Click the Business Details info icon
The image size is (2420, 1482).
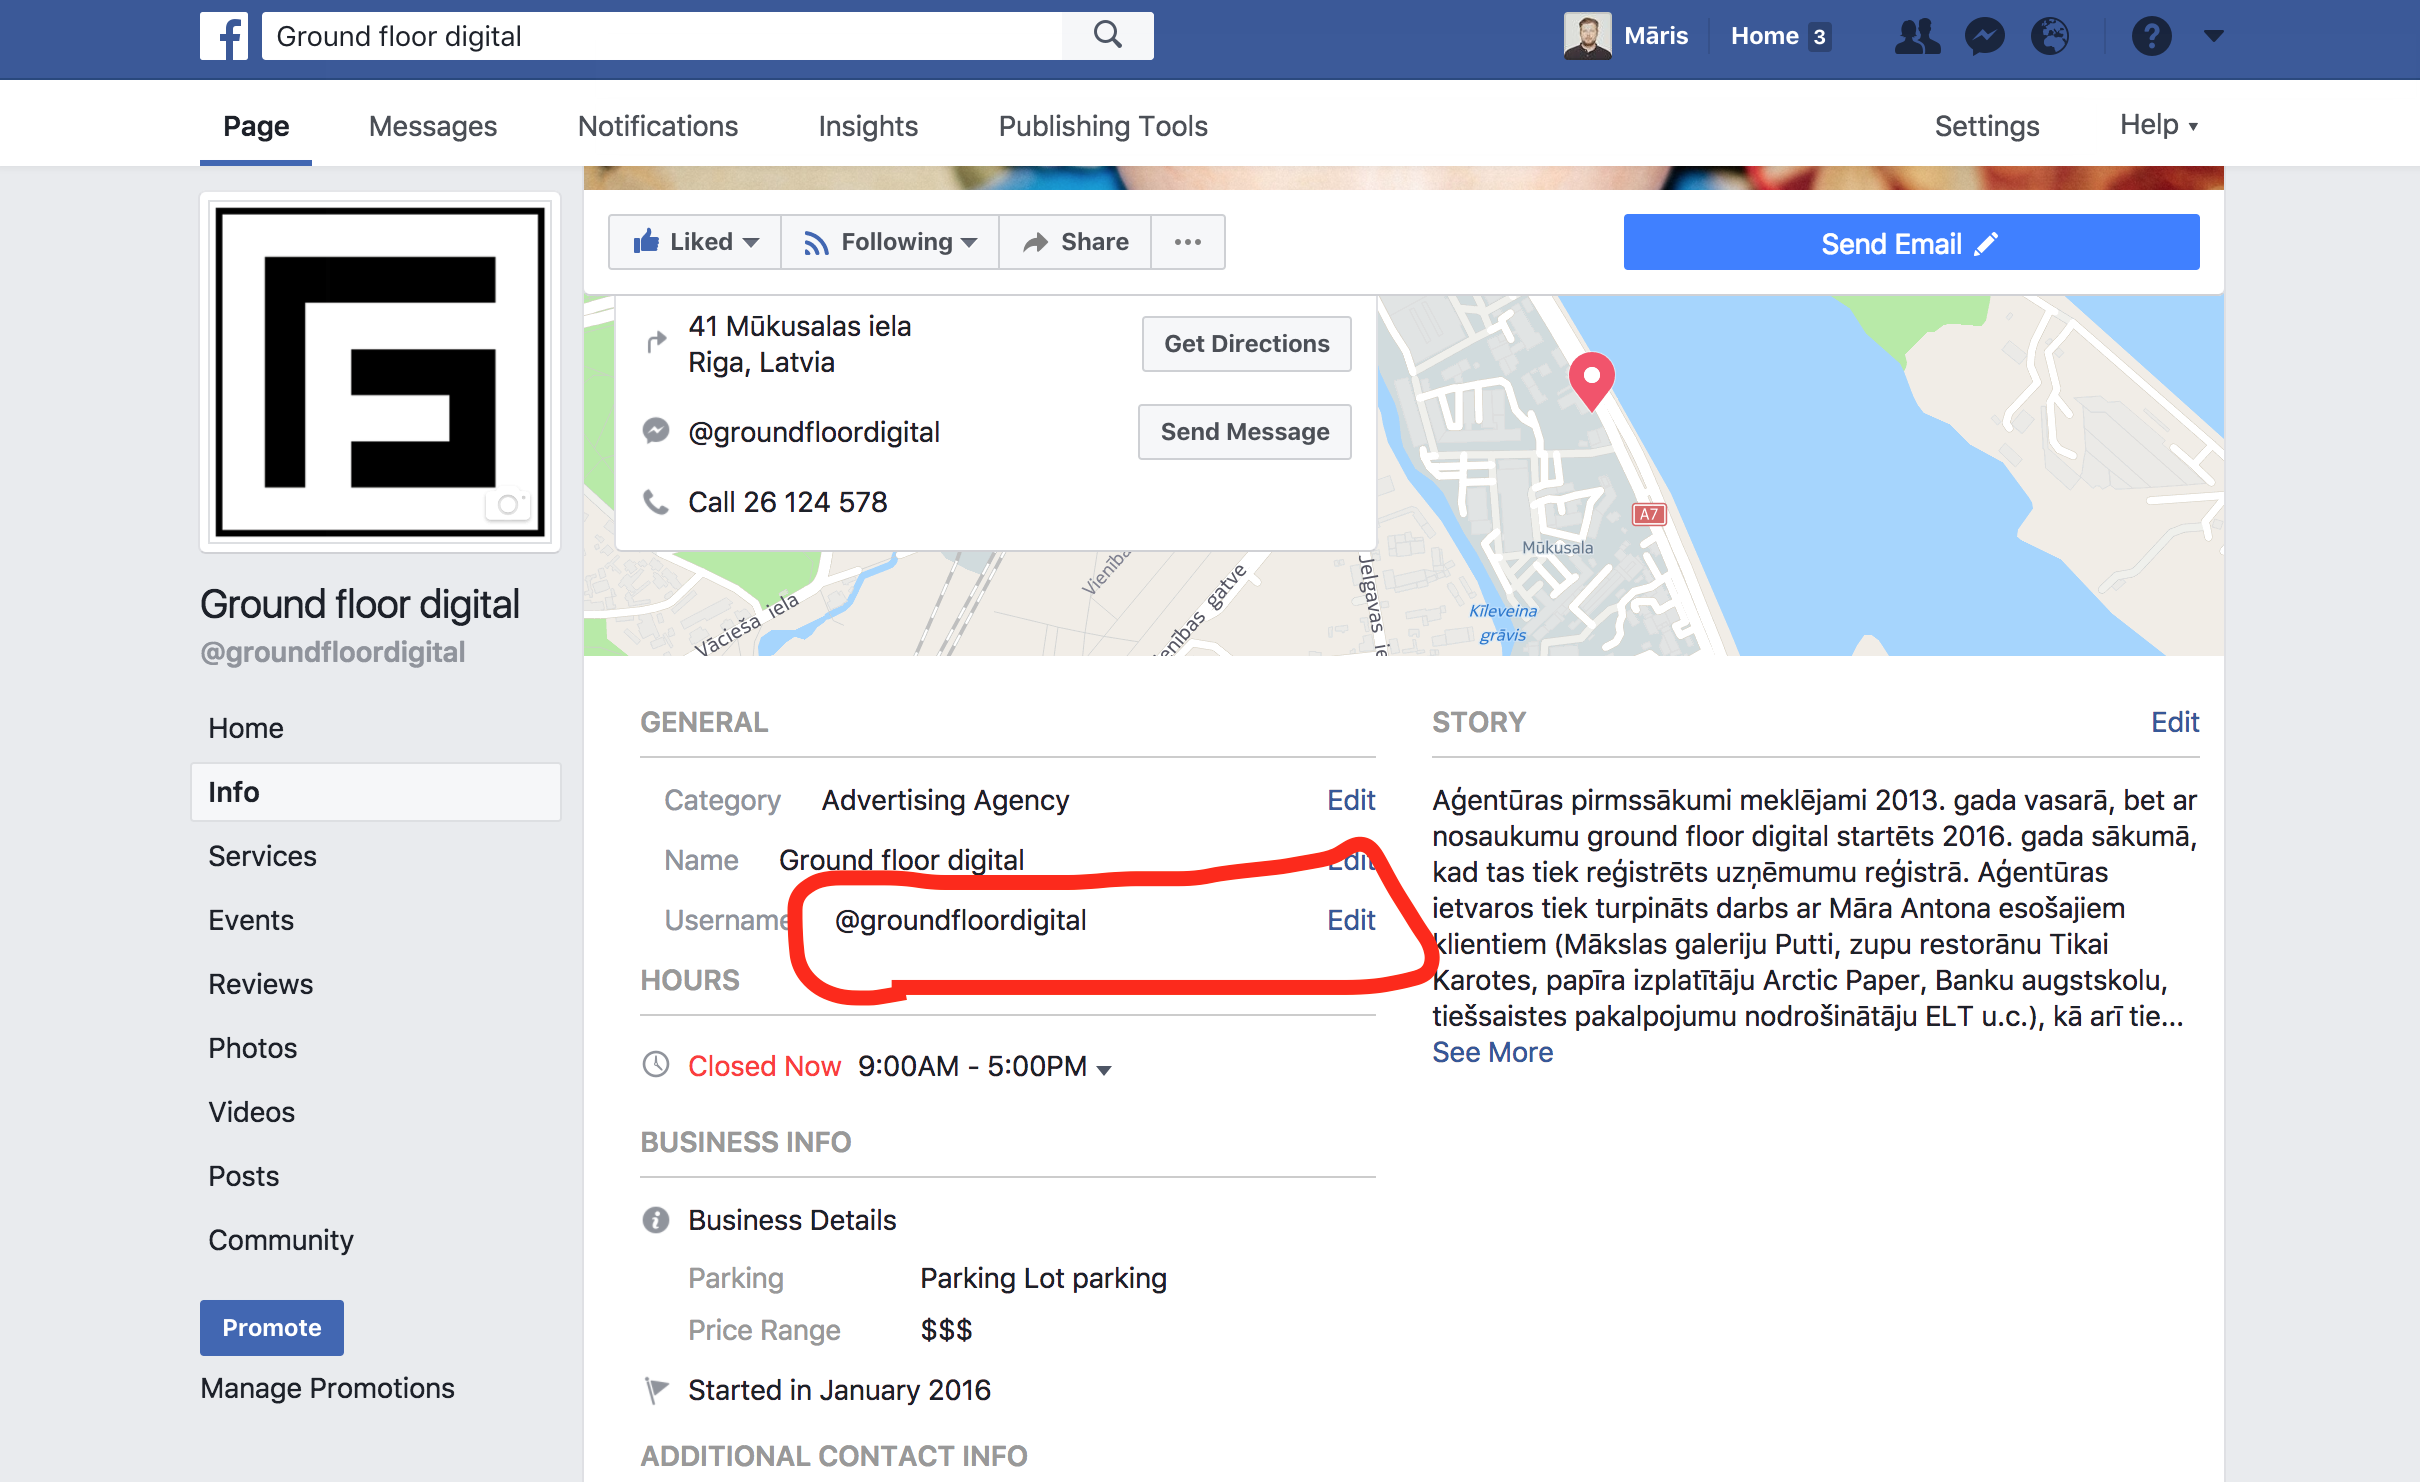click(655, 1220)
